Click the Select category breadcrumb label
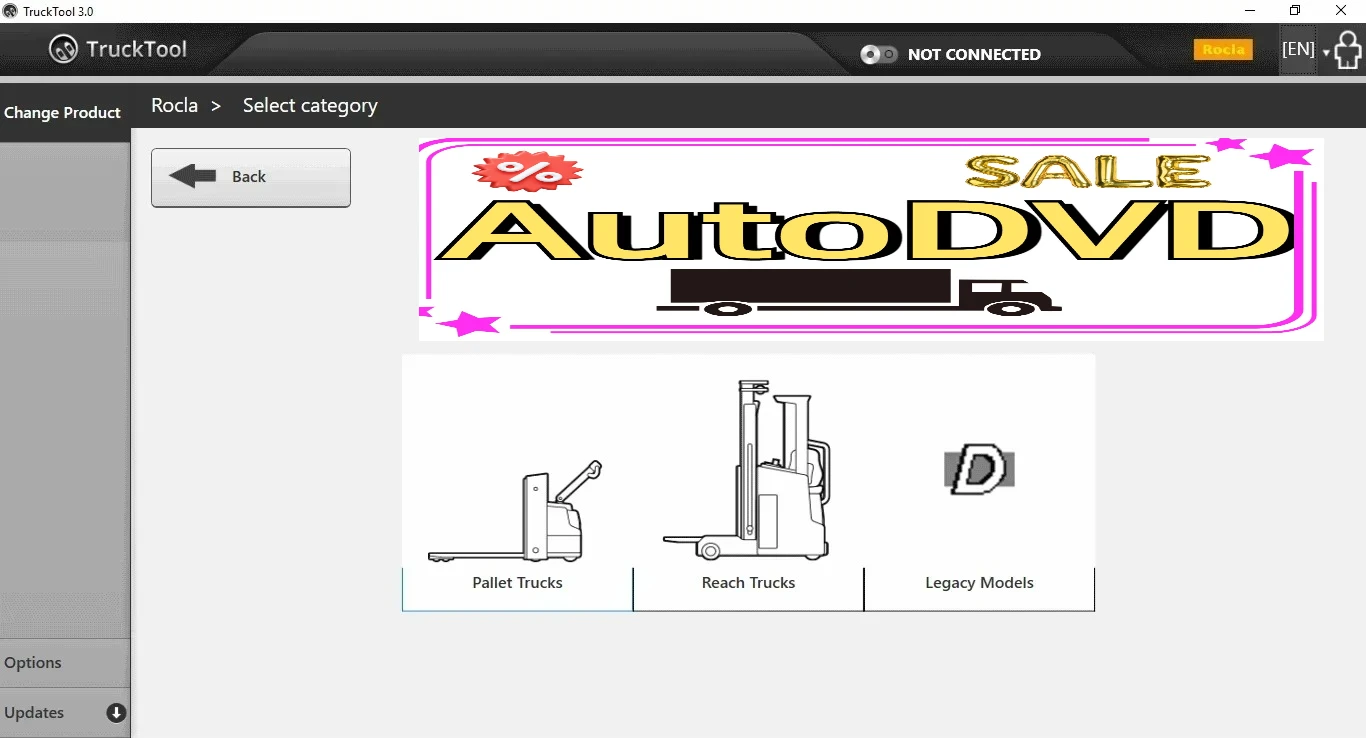 (x=310, y=104)
